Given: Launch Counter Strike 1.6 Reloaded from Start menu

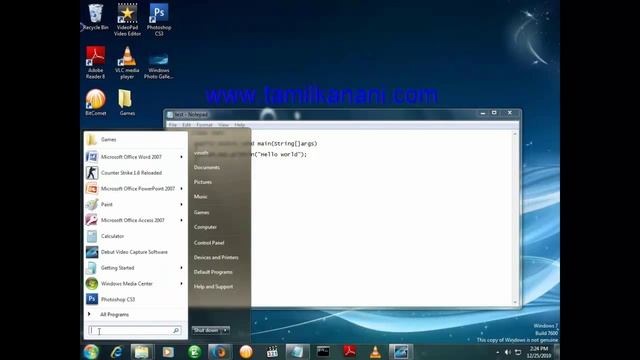Looking at the screenshot, I should pos(136,173).
